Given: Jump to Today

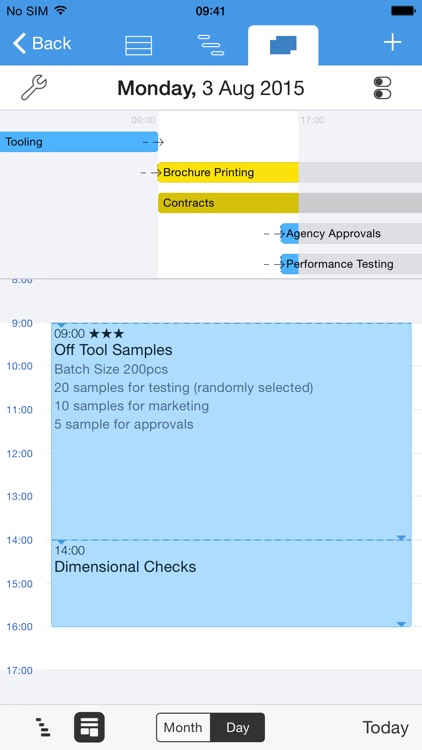Looking at the screenshot, I should tap(386, 728).
